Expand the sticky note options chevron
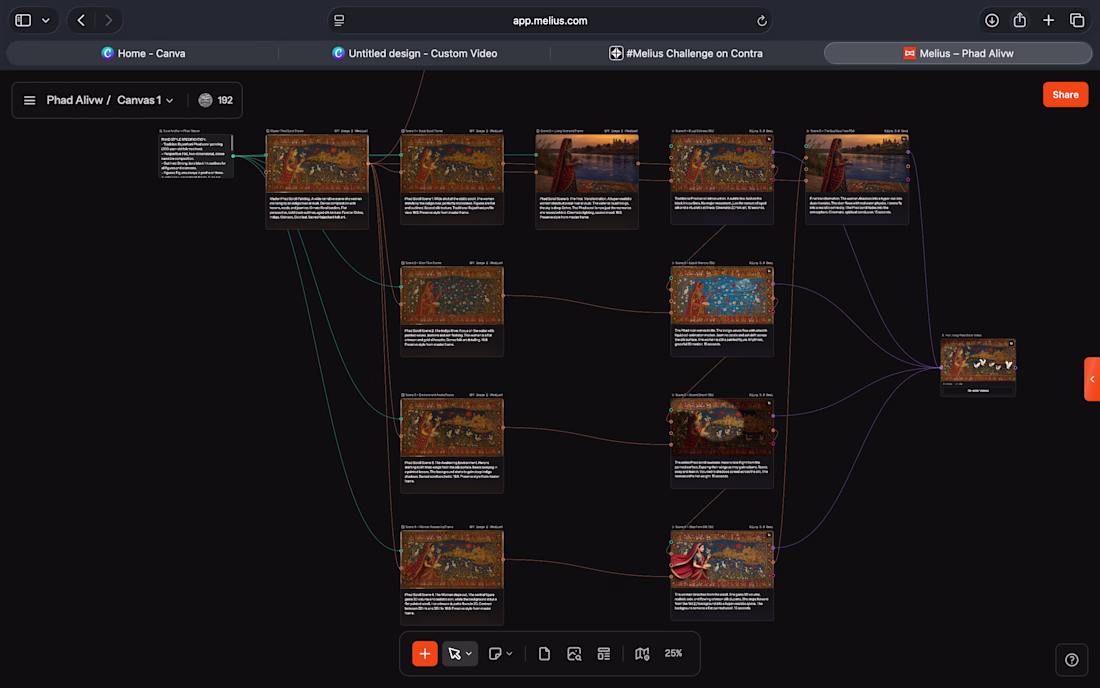 point(509,654)
